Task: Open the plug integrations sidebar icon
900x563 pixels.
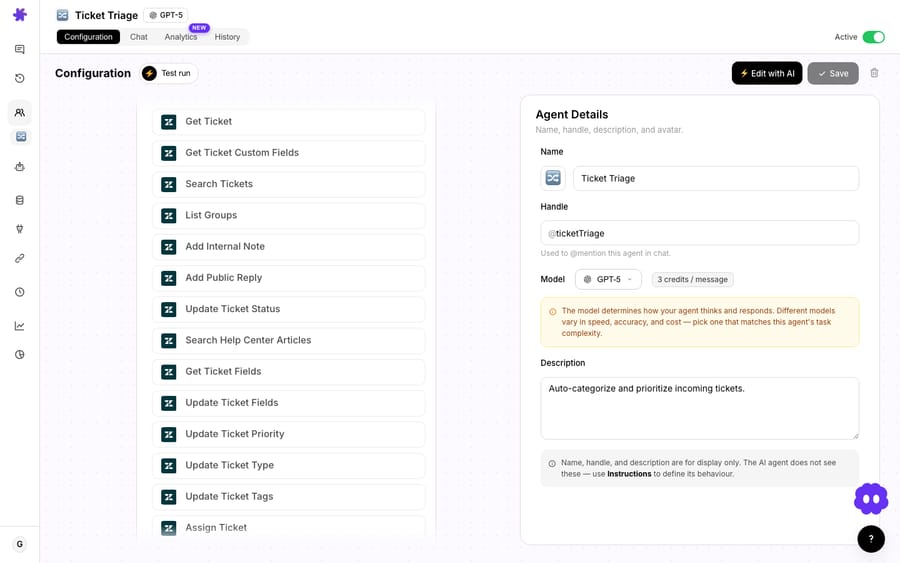Action: click(x=20, y=229)
